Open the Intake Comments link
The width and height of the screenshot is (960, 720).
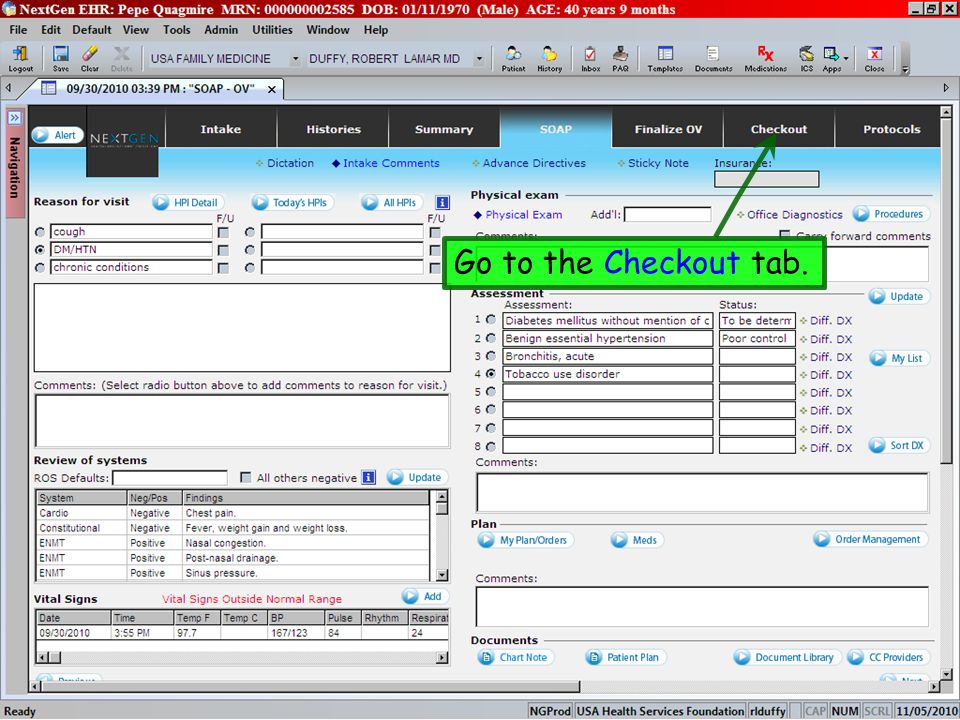tap(386, 163)
